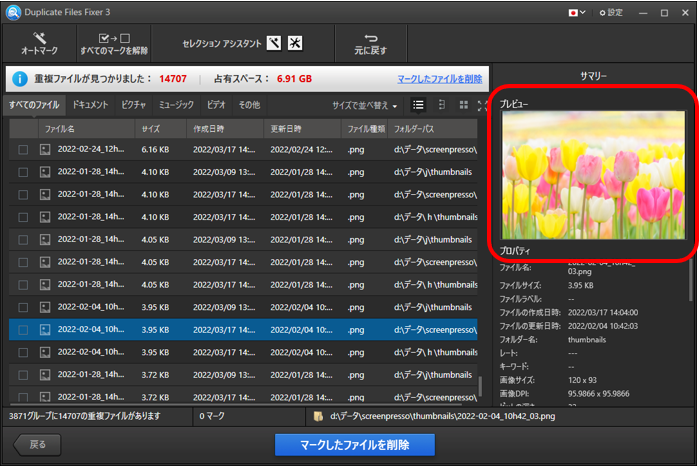Select the Video (ビデオ) tab
Viewport: 699px width, 467px height.
tap(216, 105)
